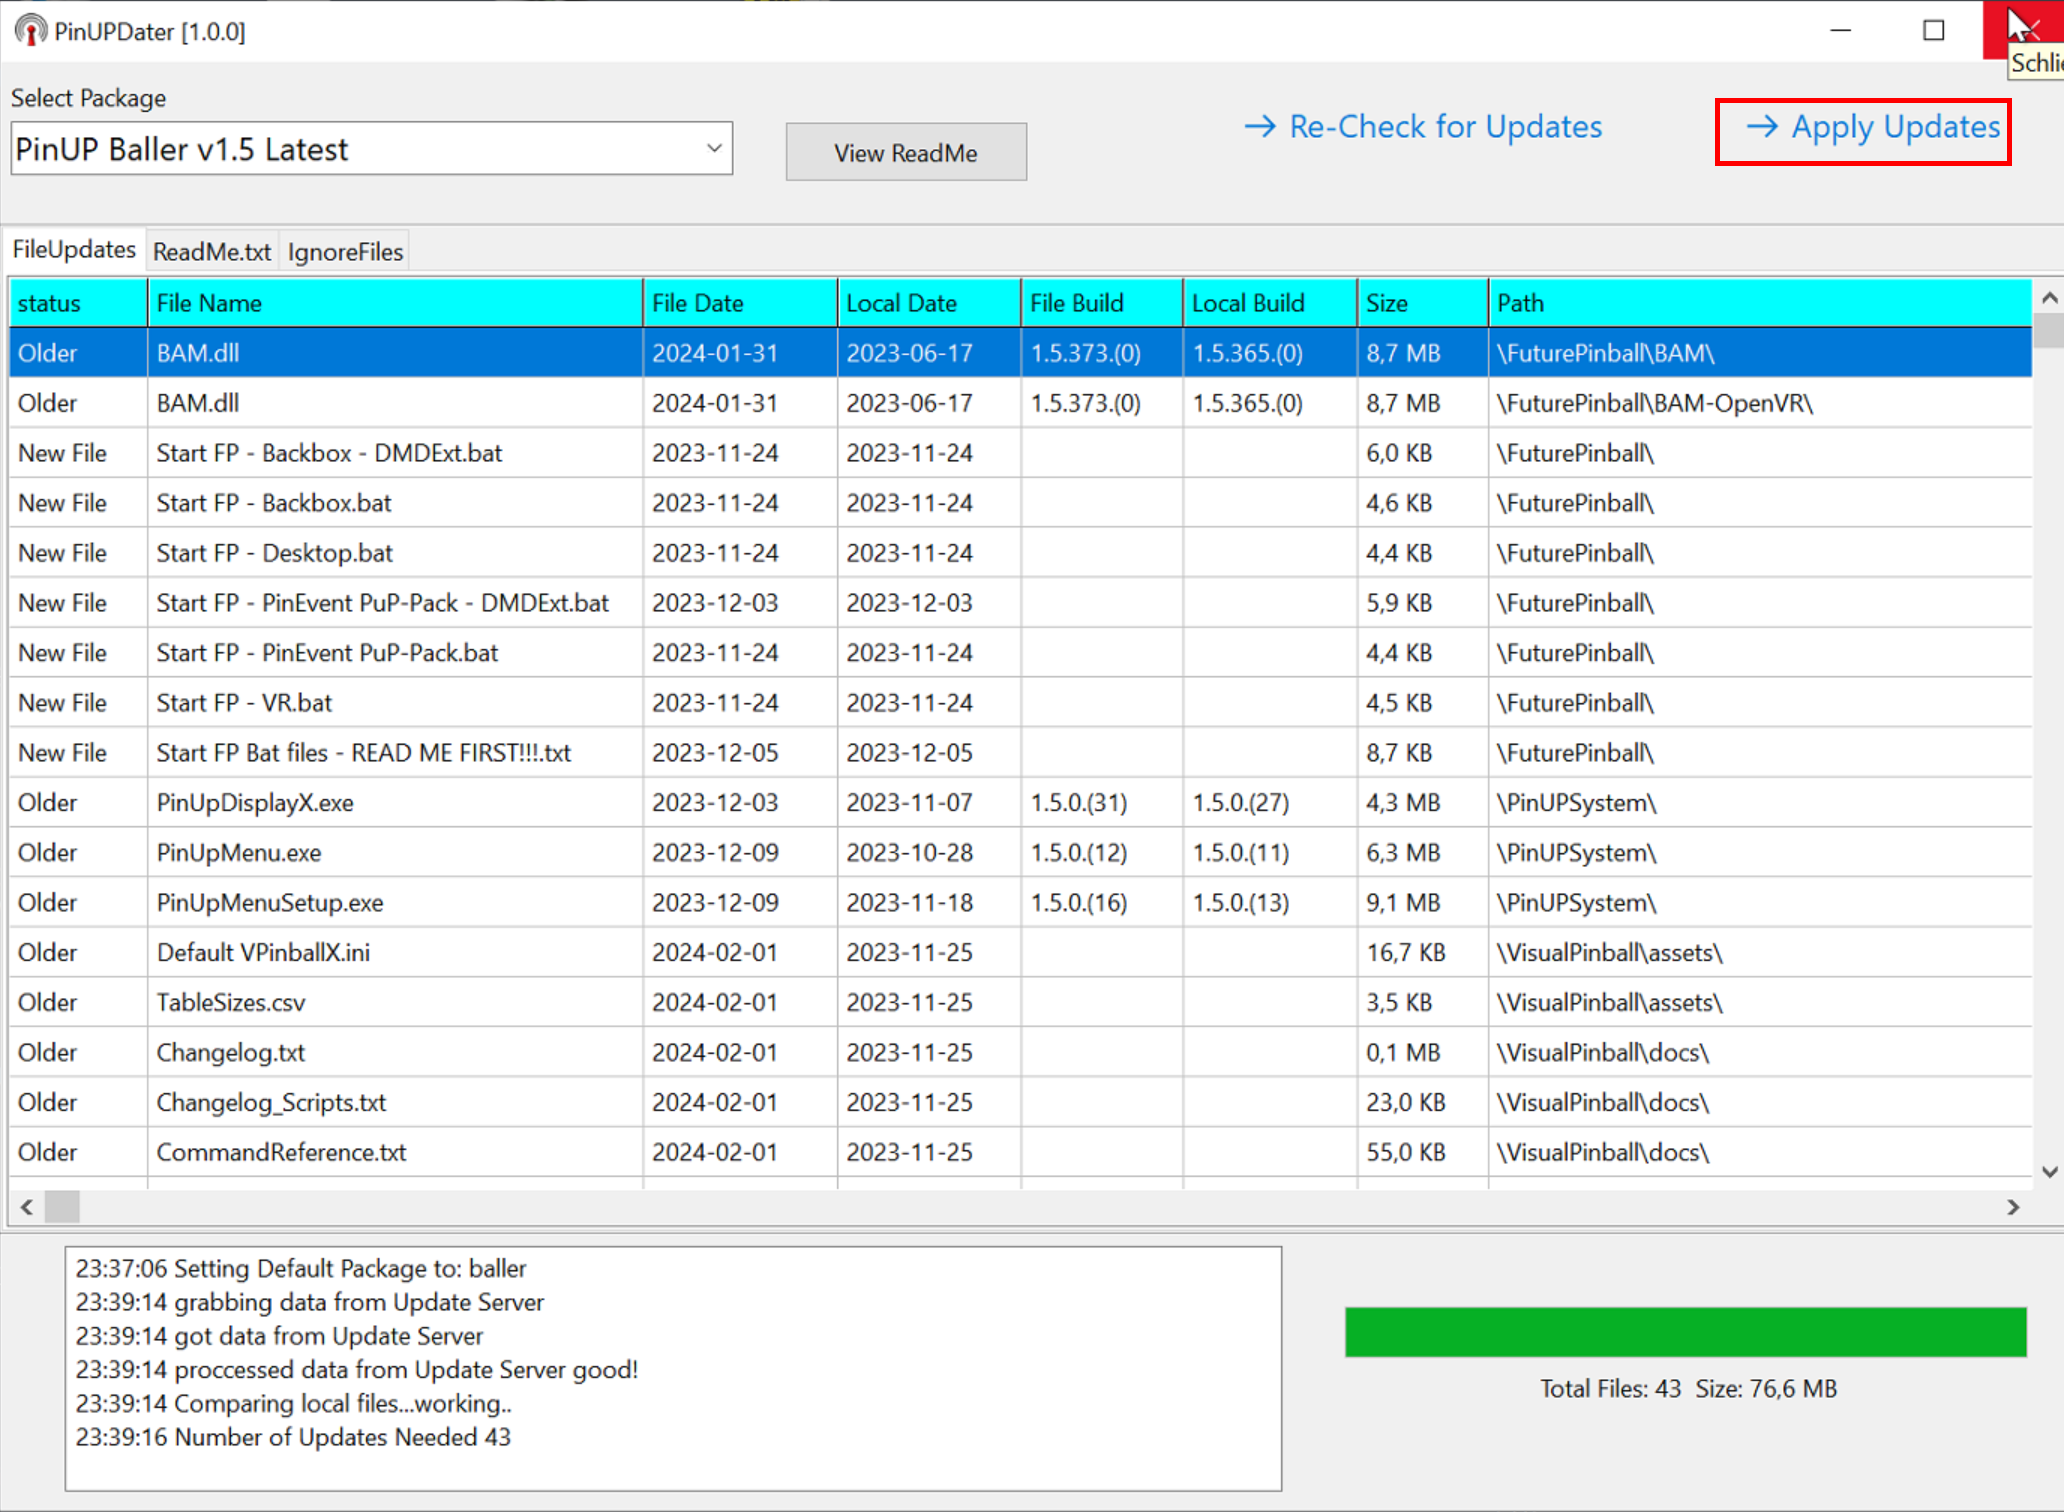Click the green progress bar
The image size is (2064, 1512).
tap(1686, 1332)
